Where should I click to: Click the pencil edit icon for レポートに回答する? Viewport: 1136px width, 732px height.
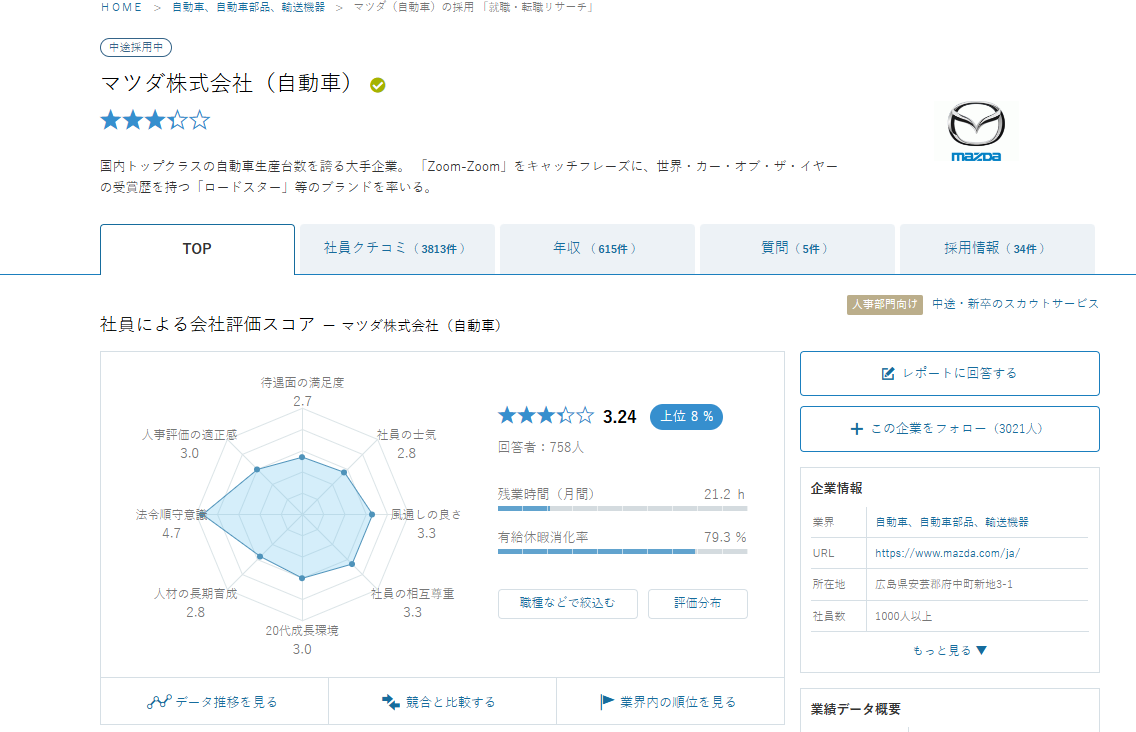pyautogui.click(x=888, y=373)
